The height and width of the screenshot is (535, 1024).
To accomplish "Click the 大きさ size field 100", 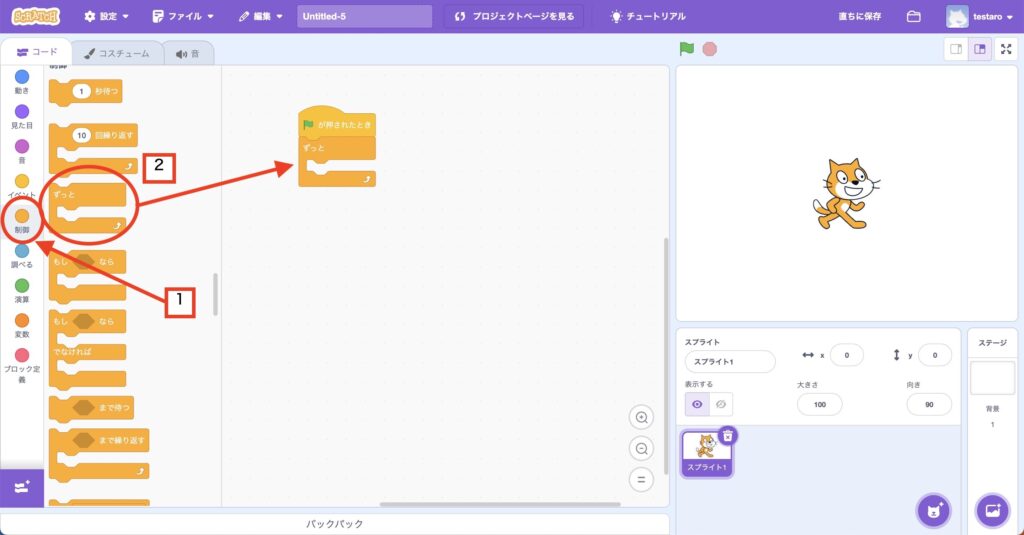I will click(820, 404).
